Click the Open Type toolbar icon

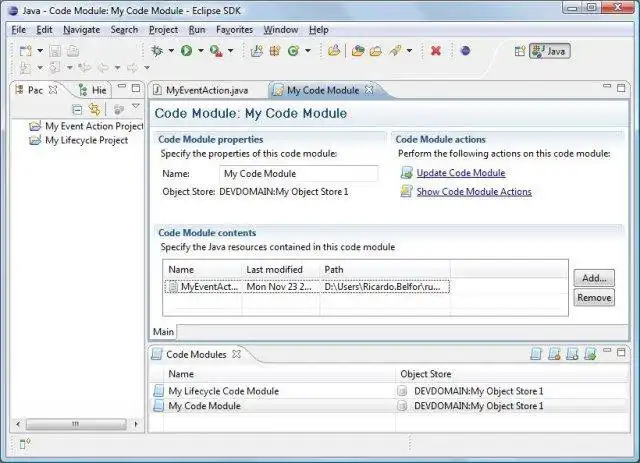point(334,51)
